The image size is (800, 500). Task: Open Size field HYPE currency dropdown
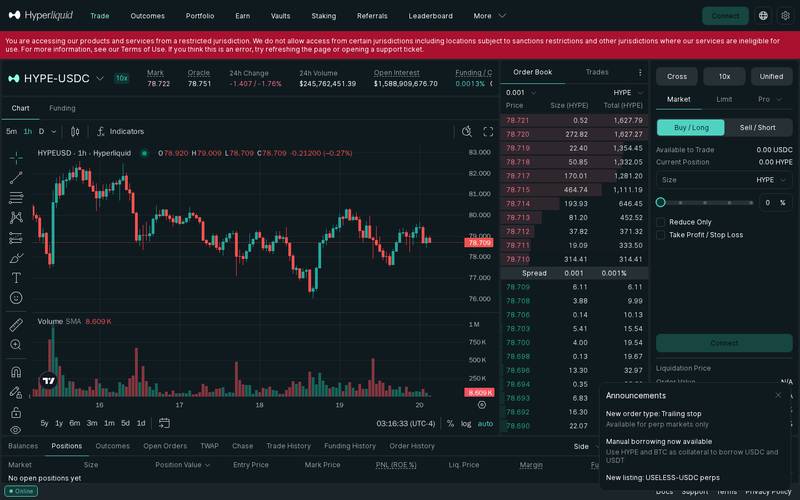771,180
